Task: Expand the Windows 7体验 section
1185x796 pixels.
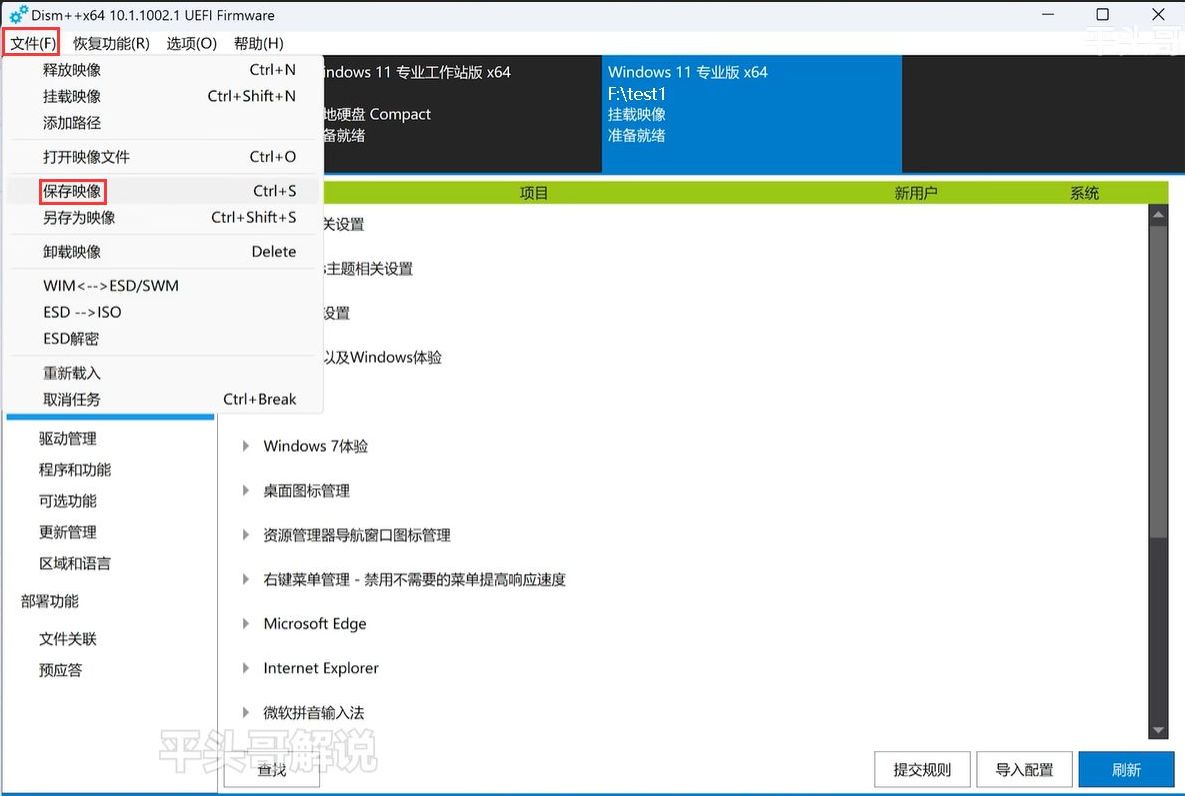Action: click(246, 446)
